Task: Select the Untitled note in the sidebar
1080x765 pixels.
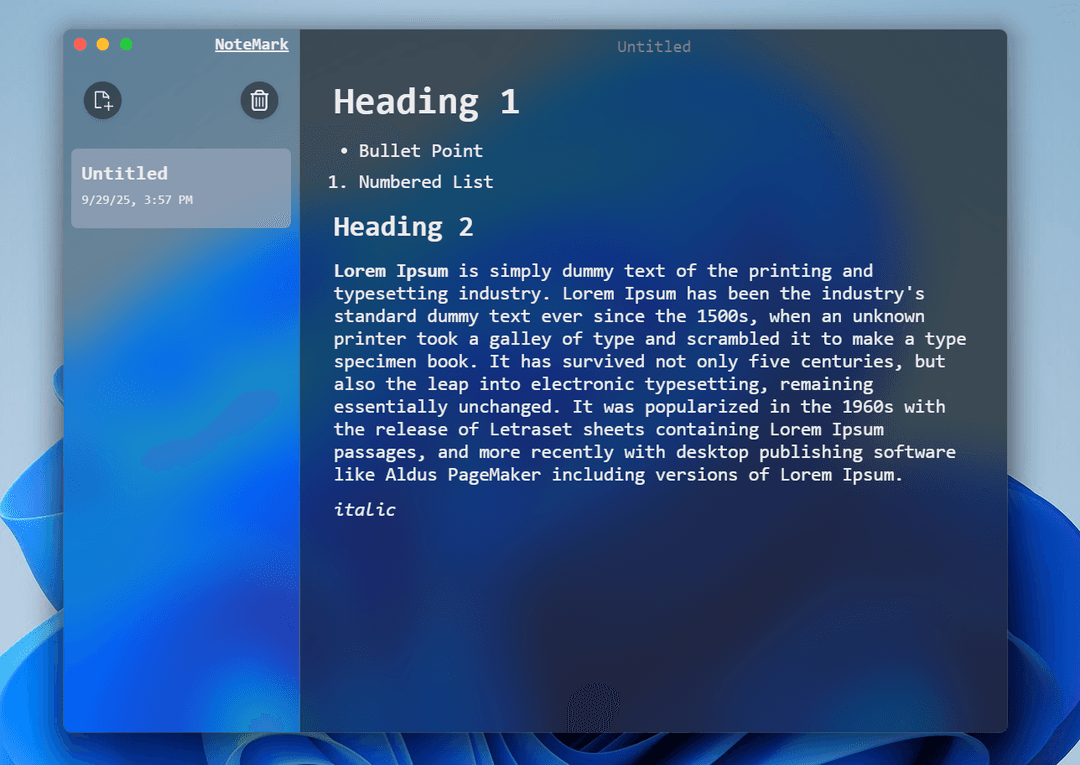Action: coord(180,187)
